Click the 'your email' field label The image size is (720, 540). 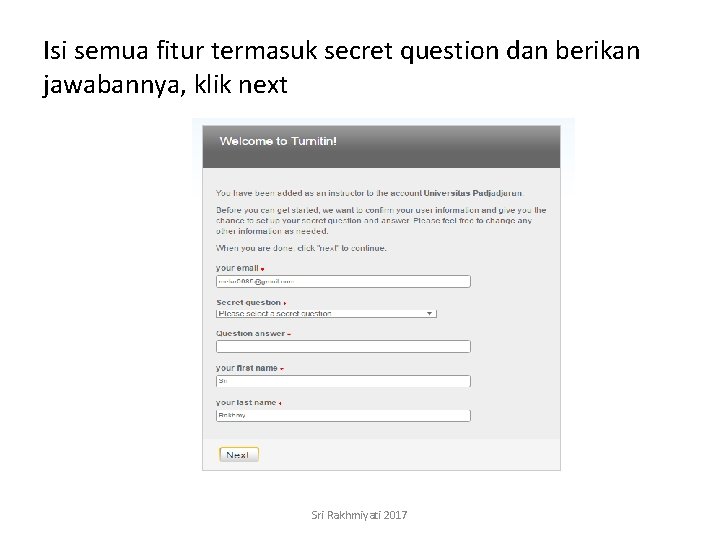pyautogui.click(x=237, y=268)
